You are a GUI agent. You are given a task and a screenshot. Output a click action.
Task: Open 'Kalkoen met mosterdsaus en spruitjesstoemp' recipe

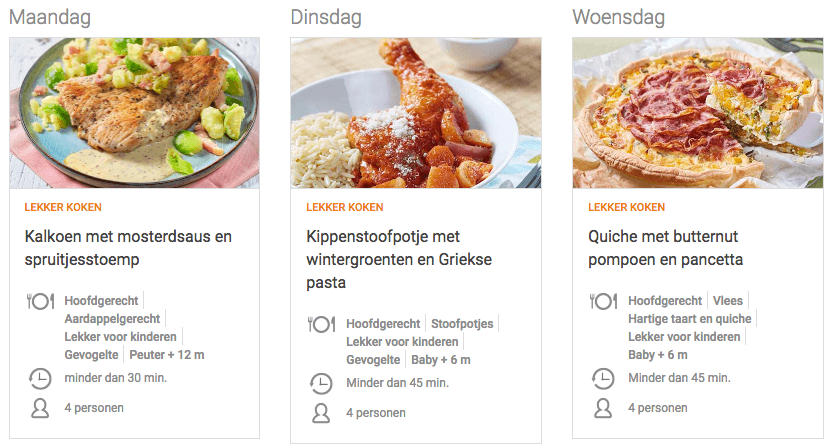point(128,248)
